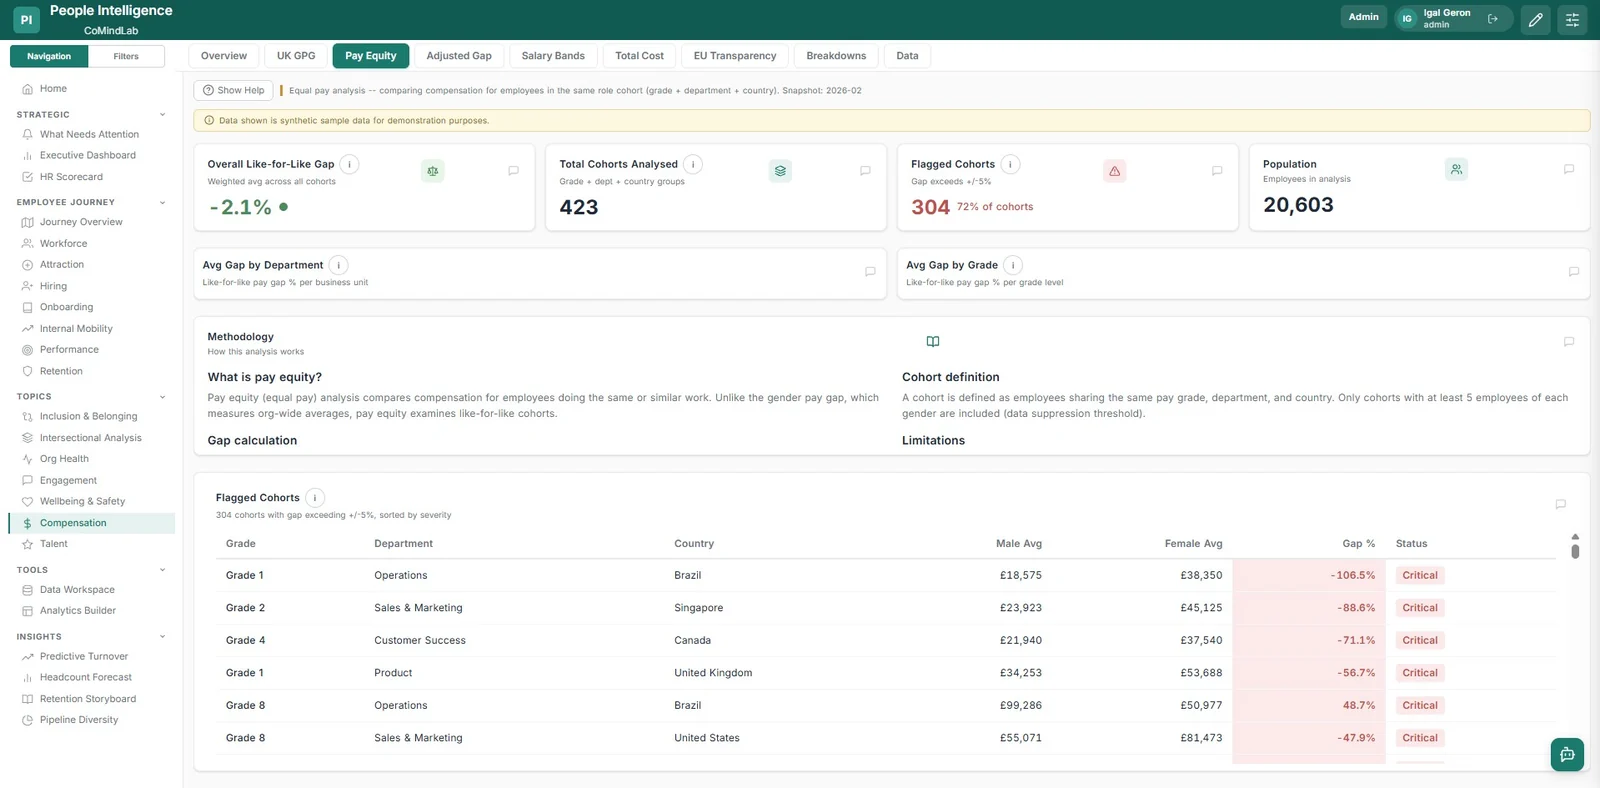Click info icon beside Flagged Cohorts table title
The width and height of the screenshot is (1600, 788).
click(x=315, y=497)
